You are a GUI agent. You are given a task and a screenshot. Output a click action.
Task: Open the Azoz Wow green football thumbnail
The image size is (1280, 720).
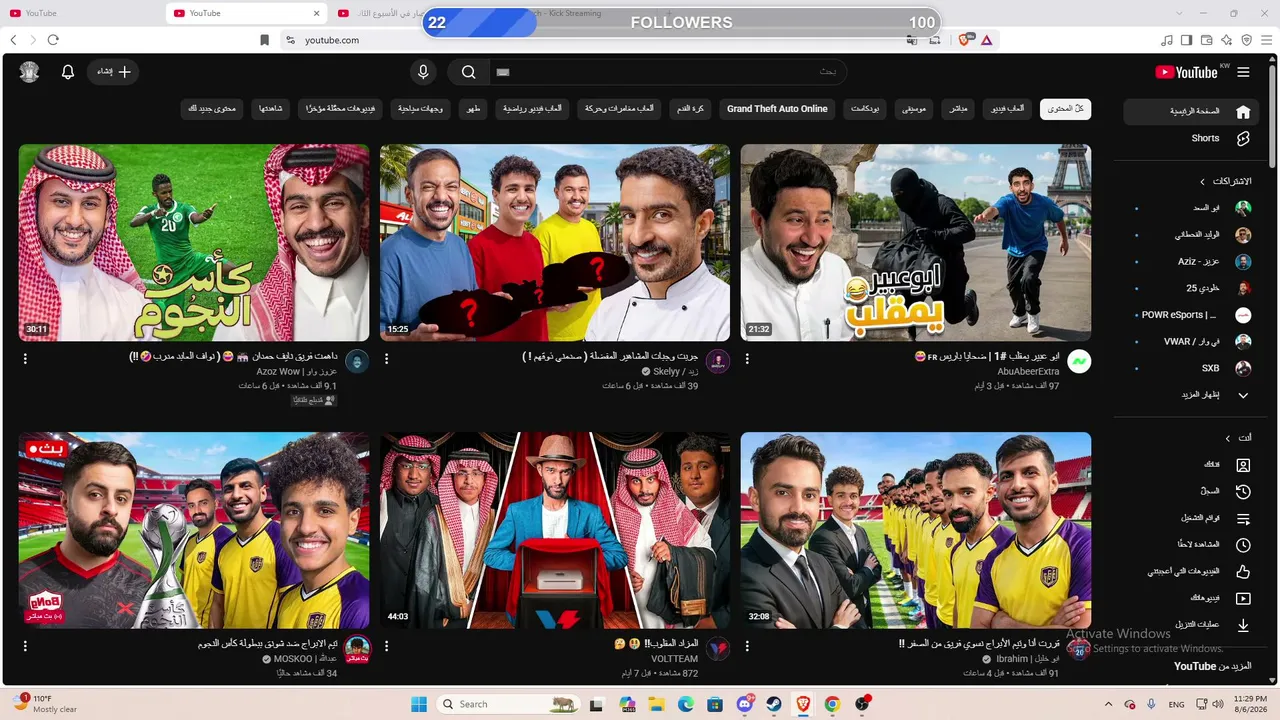coord(194,243)
